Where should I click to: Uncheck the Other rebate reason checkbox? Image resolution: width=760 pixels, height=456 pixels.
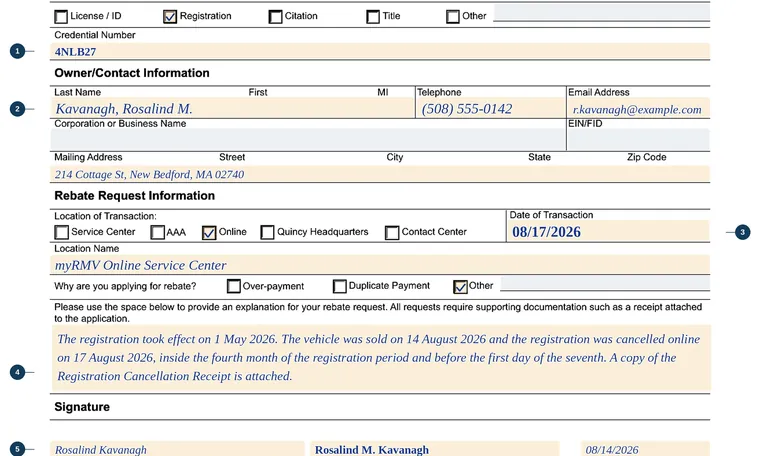(460, 286)
